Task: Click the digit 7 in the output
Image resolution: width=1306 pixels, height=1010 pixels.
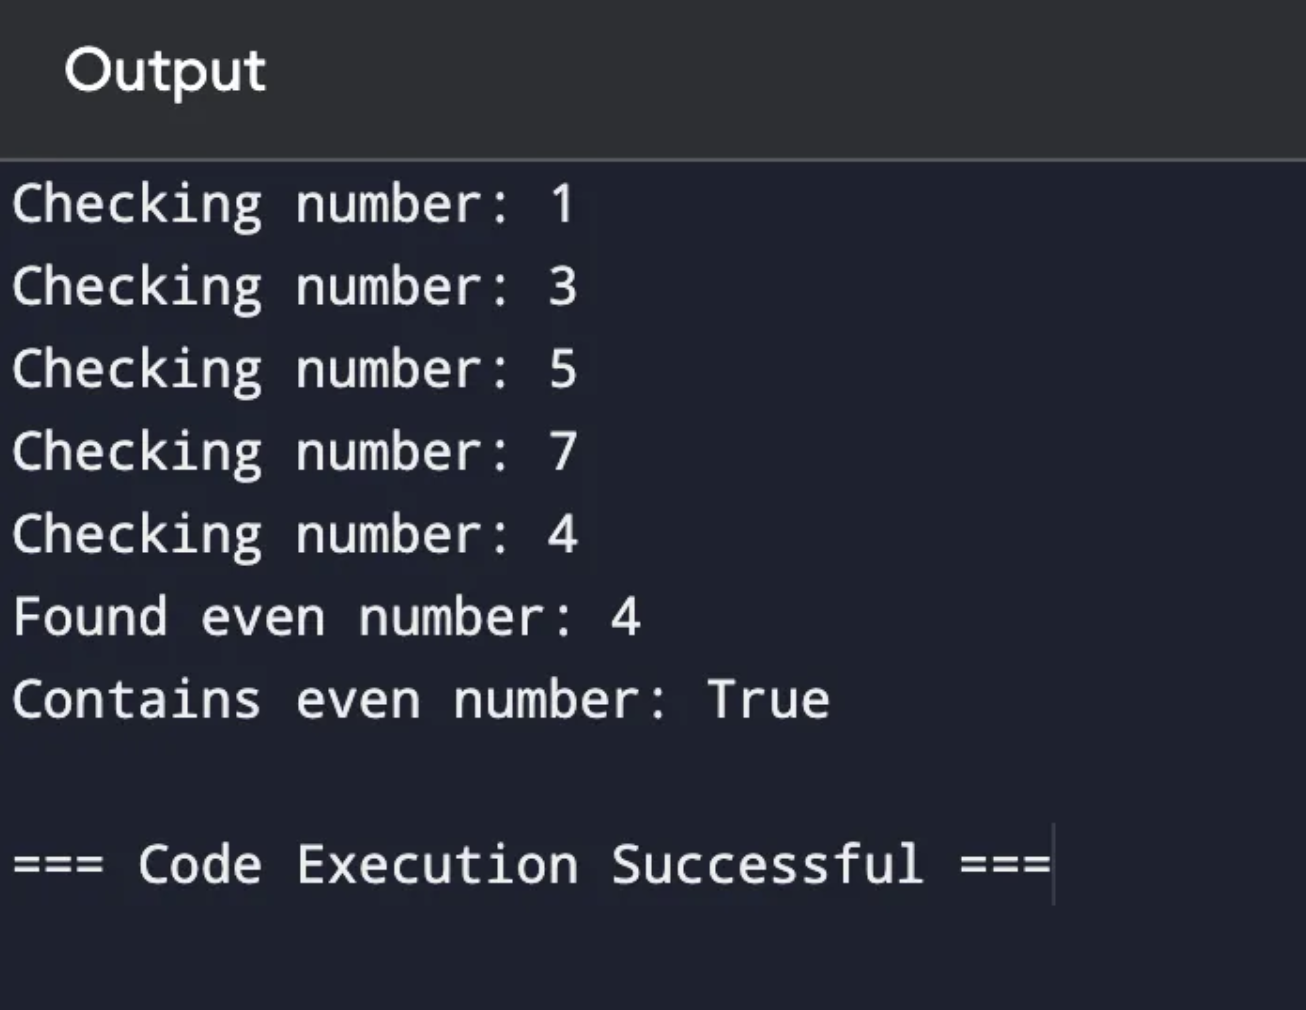Action: point(562,452)
